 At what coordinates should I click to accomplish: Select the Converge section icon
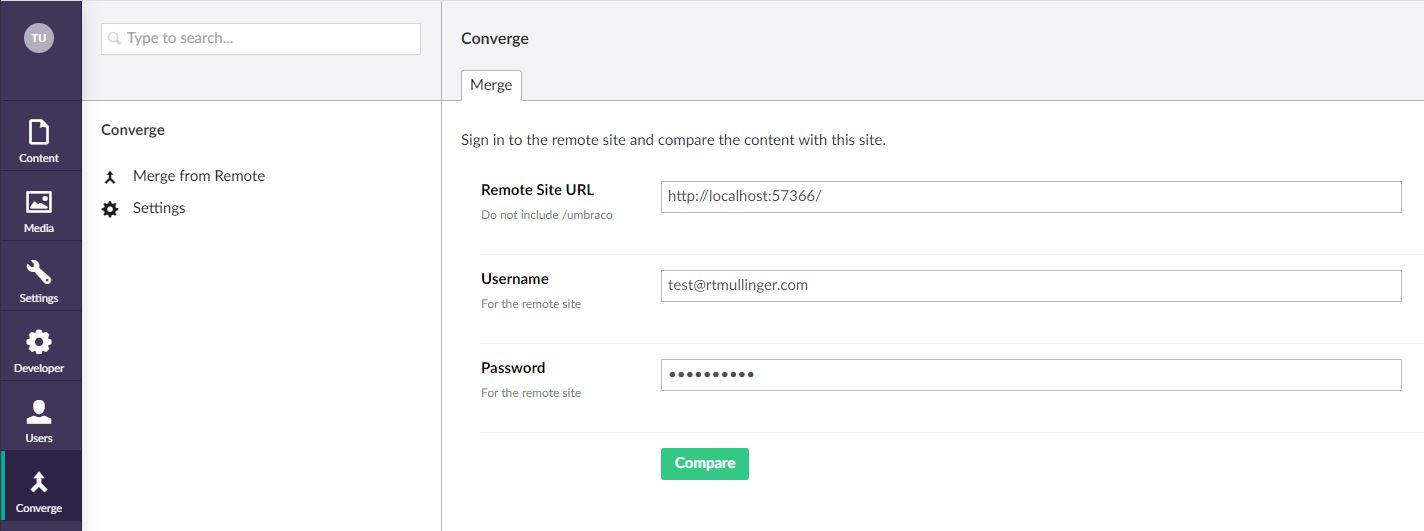[39, 482]
